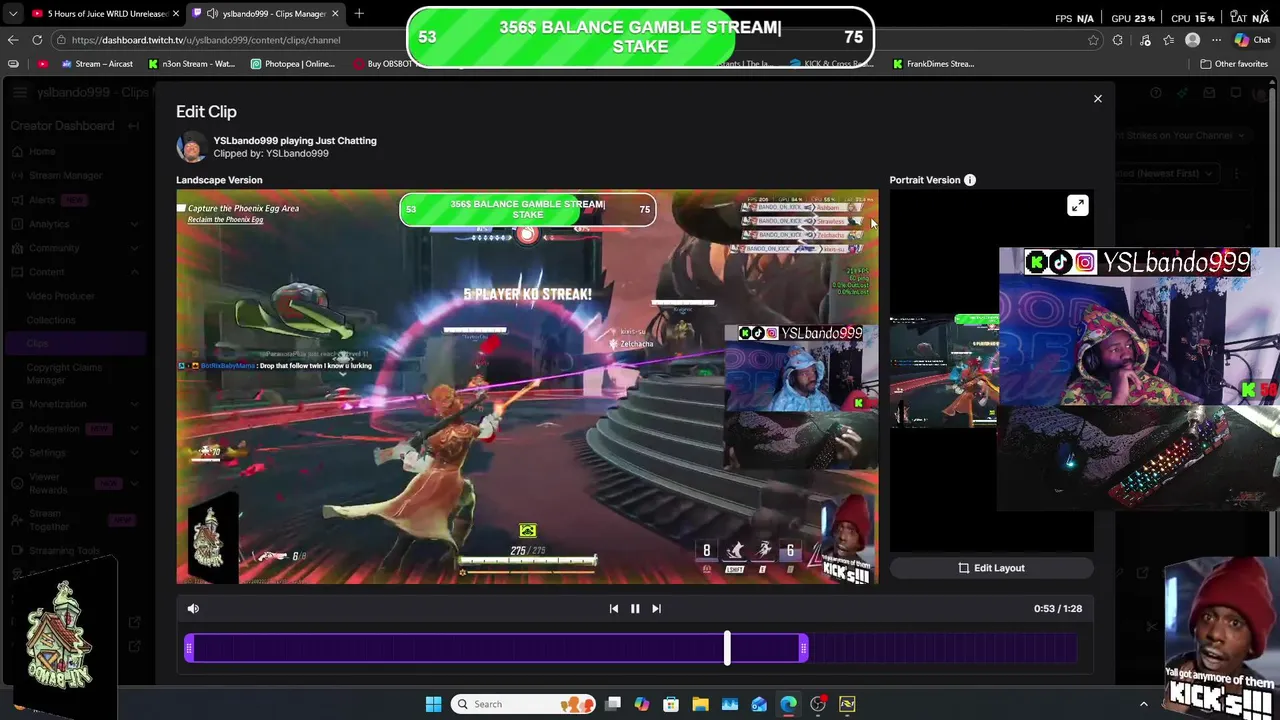Open the yellow-bordered taskbar app
The width and height of the screenshot is (1280, 720).
(x=847, y=704)
